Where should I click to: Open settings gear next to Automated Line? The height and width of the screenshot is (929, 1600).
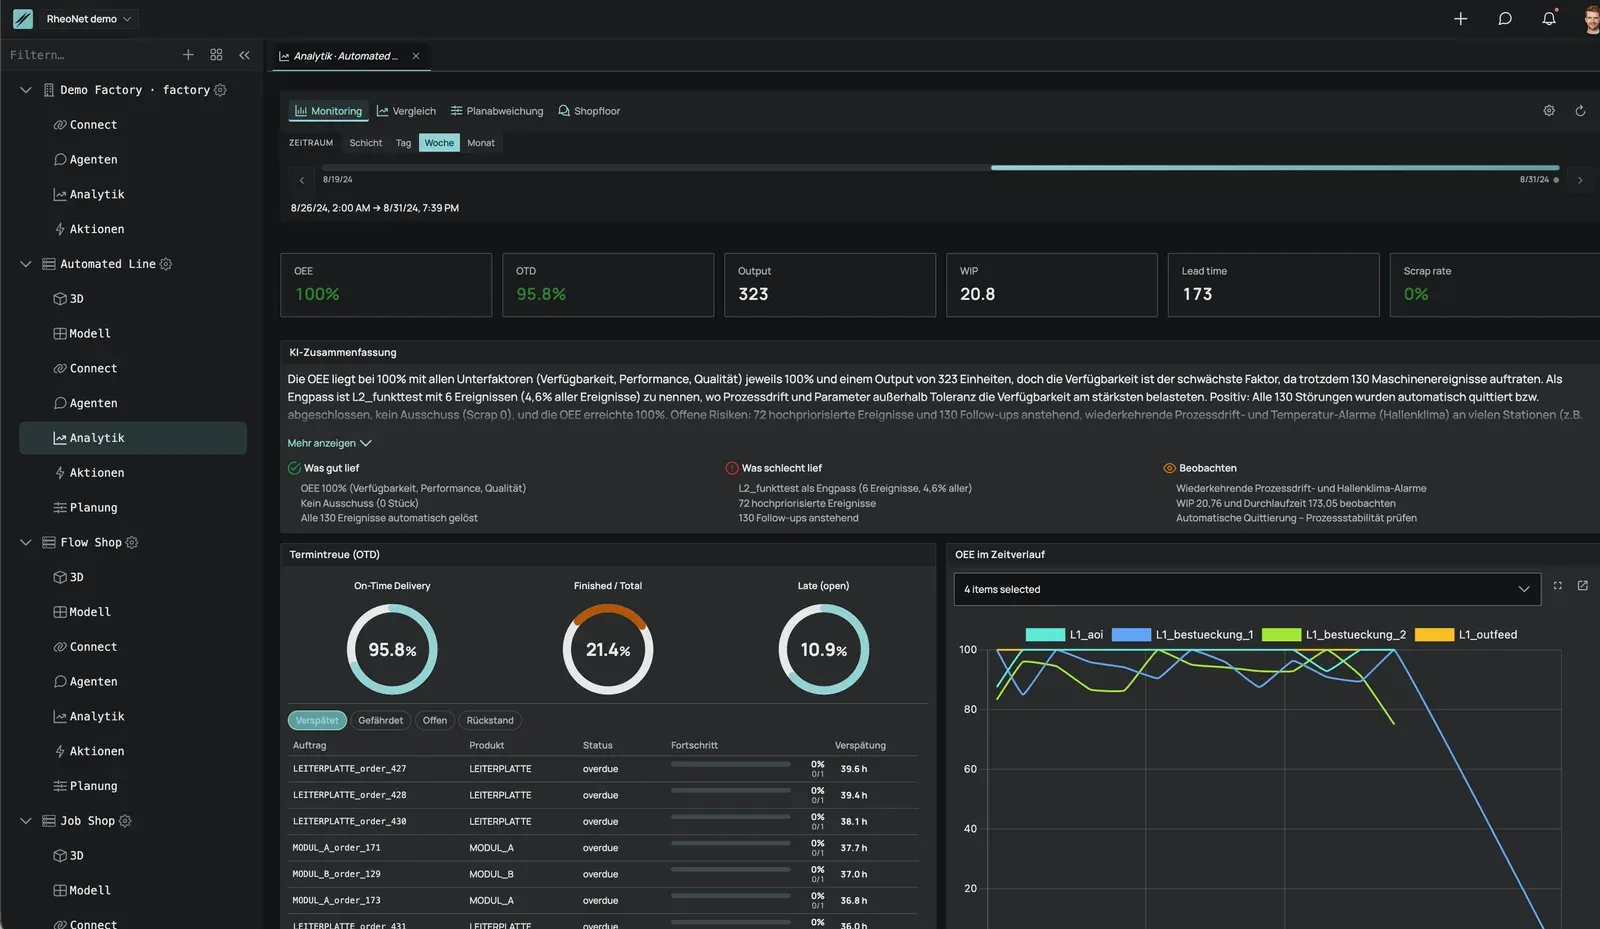[x=166, y=264]
